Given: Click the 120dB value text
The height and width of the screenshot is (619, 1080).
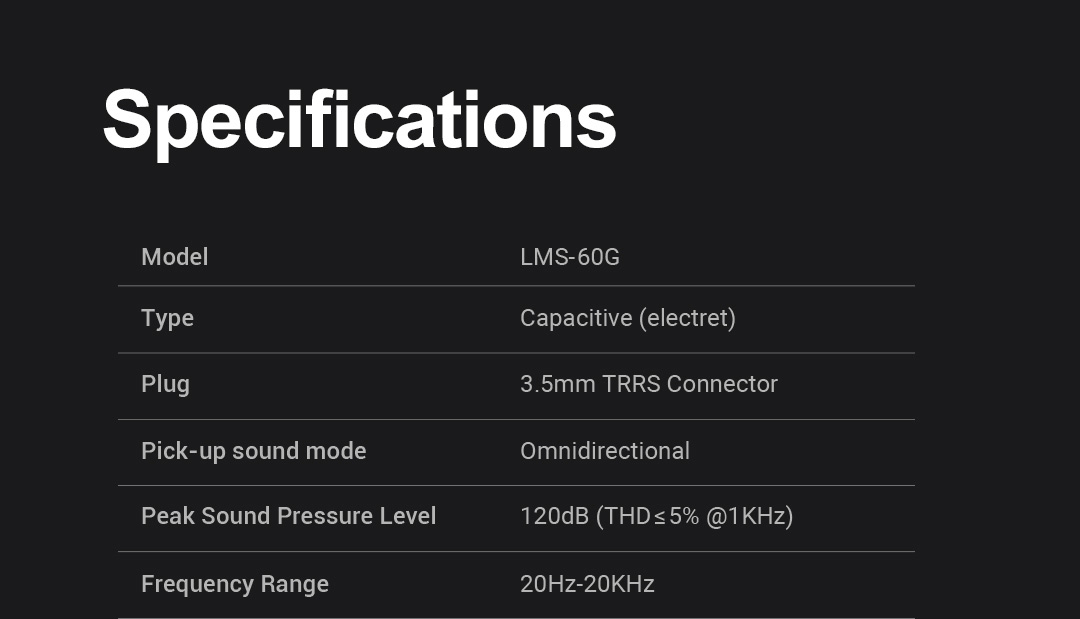Looking at the screenshot, I should click(x=554, y=516).
